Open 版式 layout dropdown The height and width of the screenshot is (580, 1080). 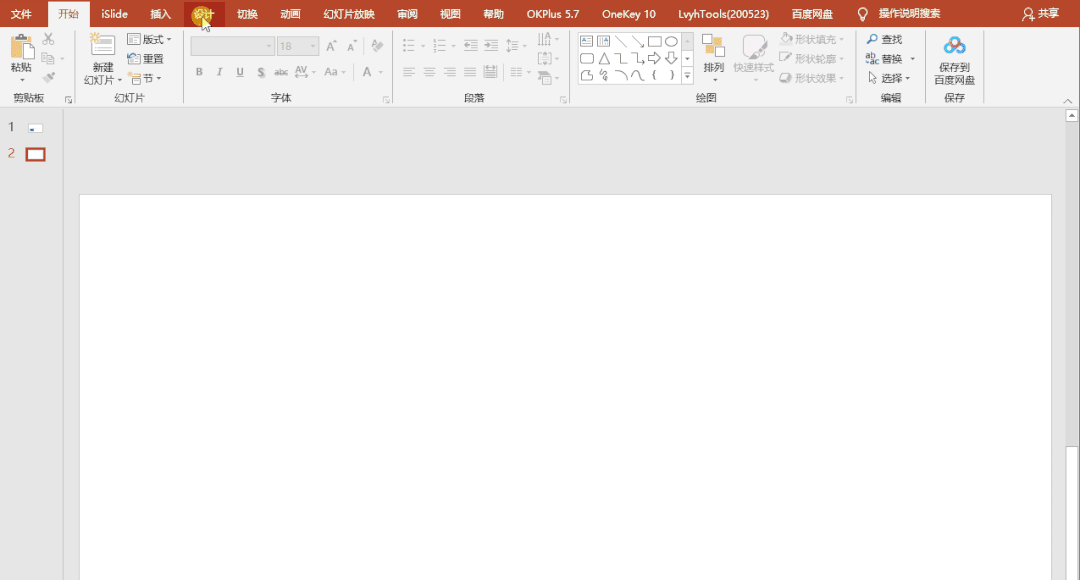(x=150, y=39)
